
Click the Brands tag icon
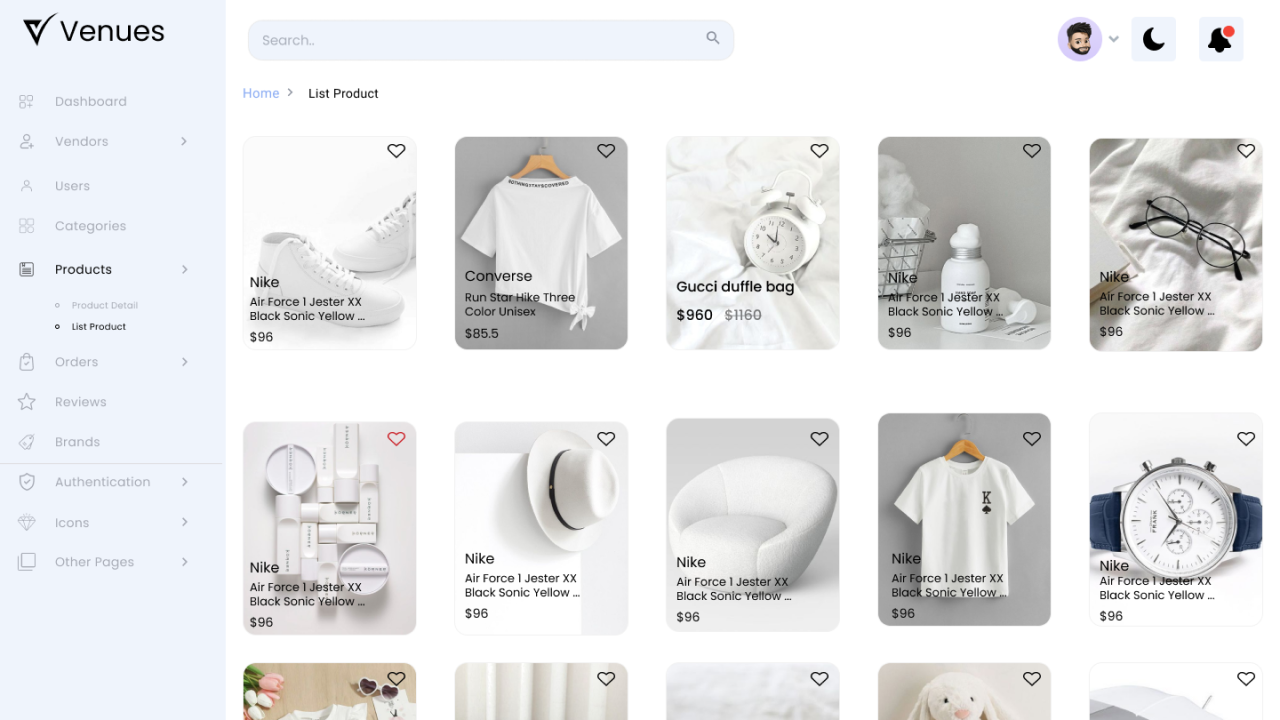[27, 442]
